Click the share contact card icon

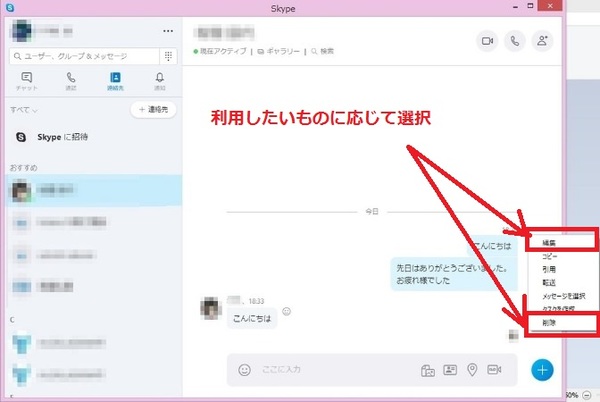pos(450,369)
